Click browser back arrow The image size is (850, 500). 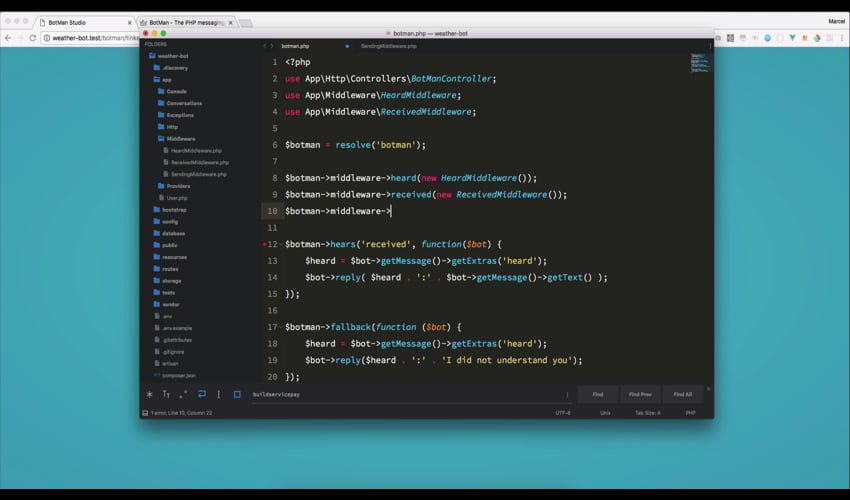click(8, 38)
